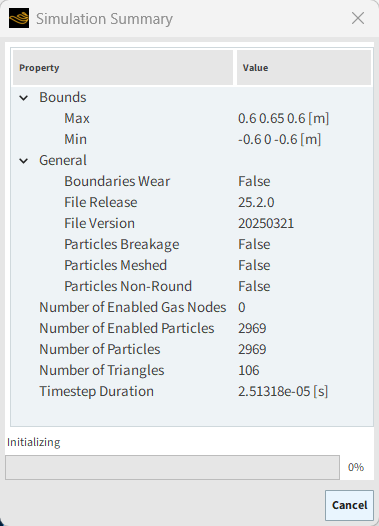This screenshot has height=526, width=379.
Task: Close the Simulation Summary dialog
Action: (x=358, y=18)
